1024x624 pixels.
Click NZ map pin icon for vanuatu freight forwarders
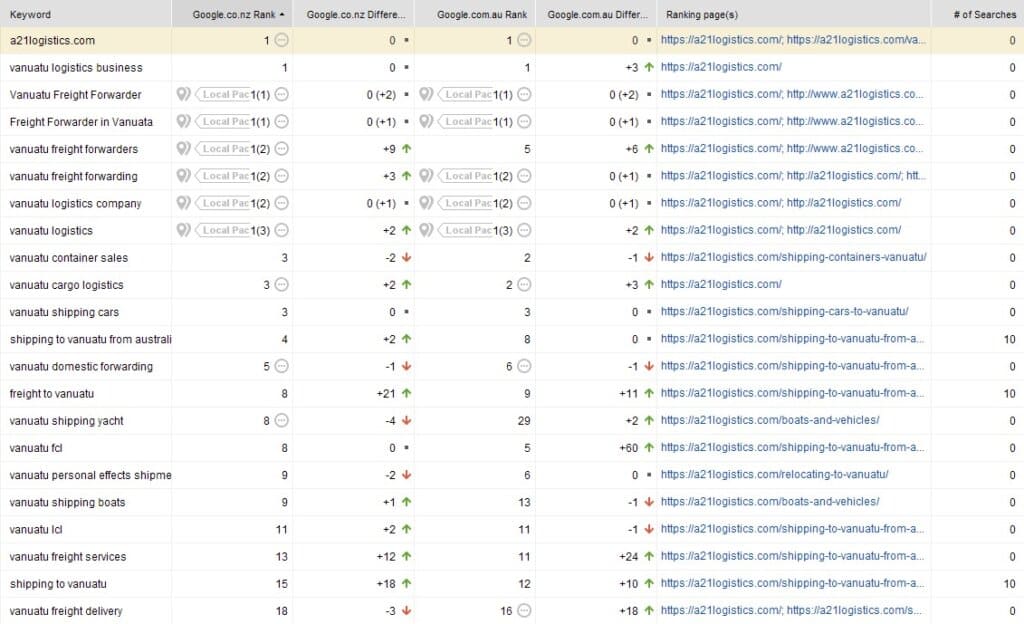coord(184,149)
